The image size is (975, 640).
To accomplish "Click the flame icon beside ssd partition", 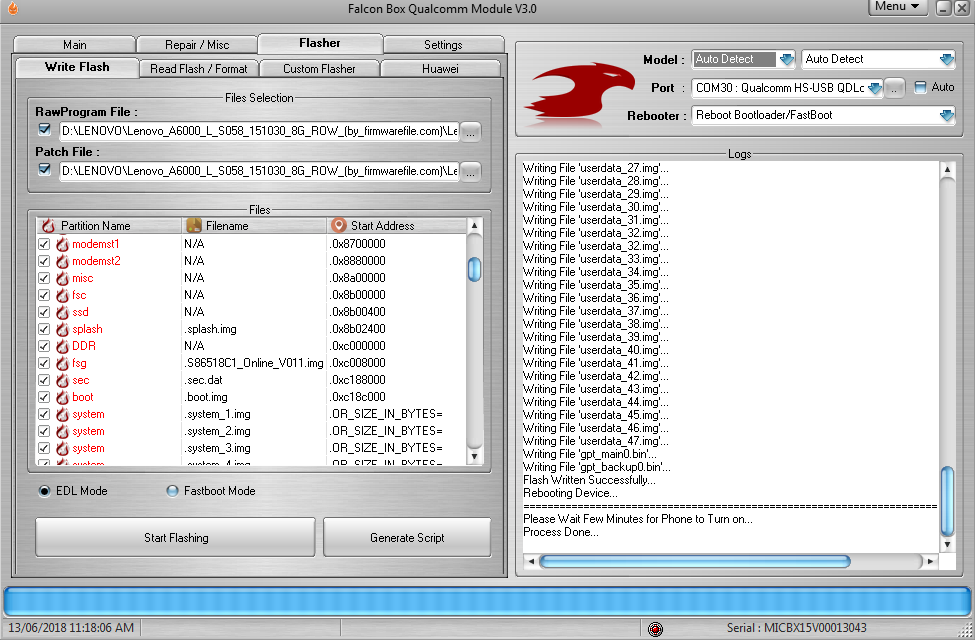I will 62,312.
